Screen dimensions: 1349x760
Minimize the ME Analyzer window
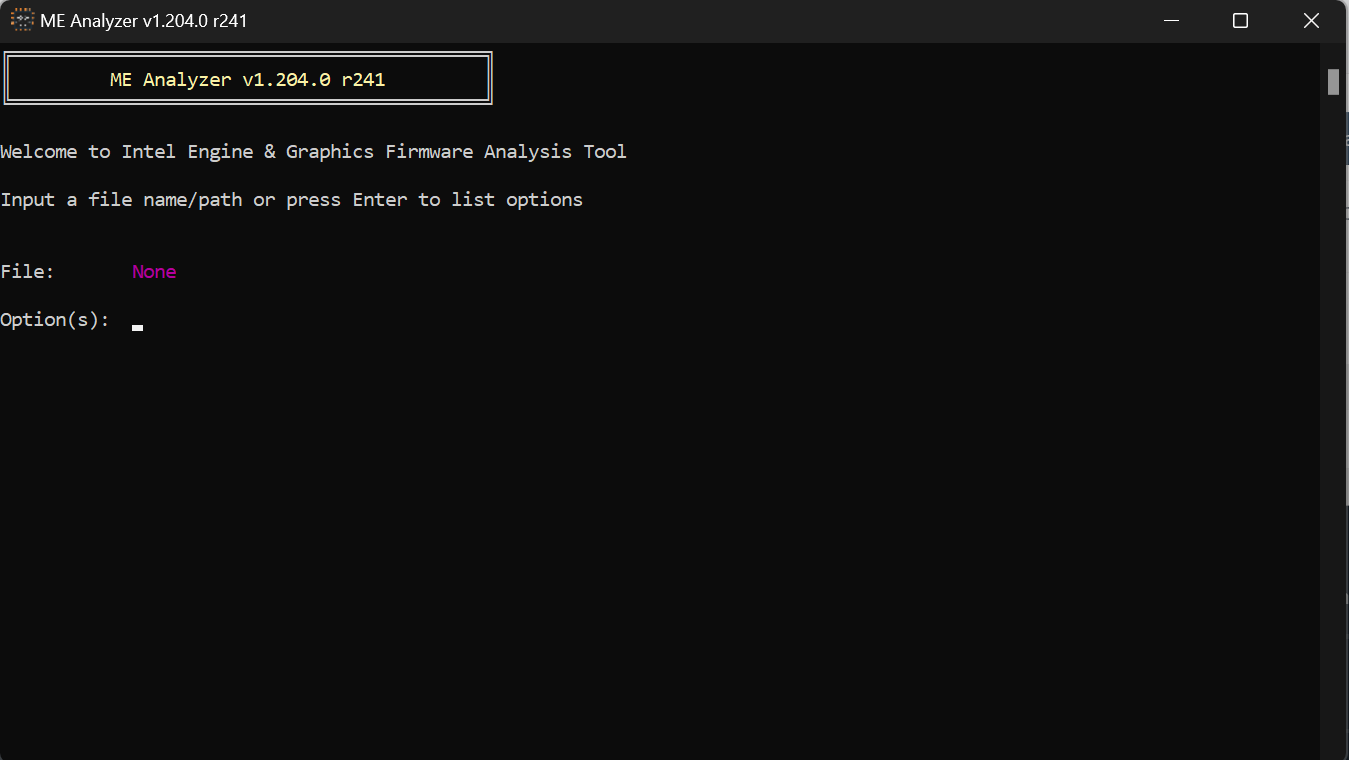pyautogui.click(x=1170, y=20)
